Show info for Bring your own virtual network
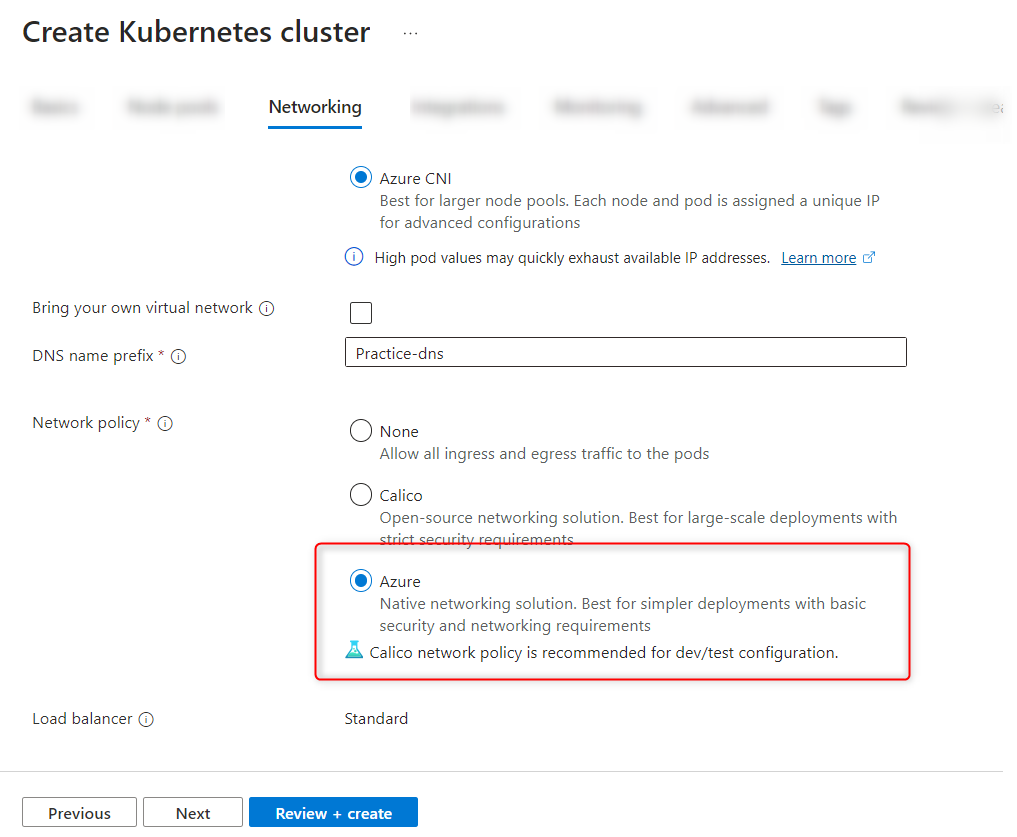The width and height of the screenshot is (1017, 837). (267, 309)
